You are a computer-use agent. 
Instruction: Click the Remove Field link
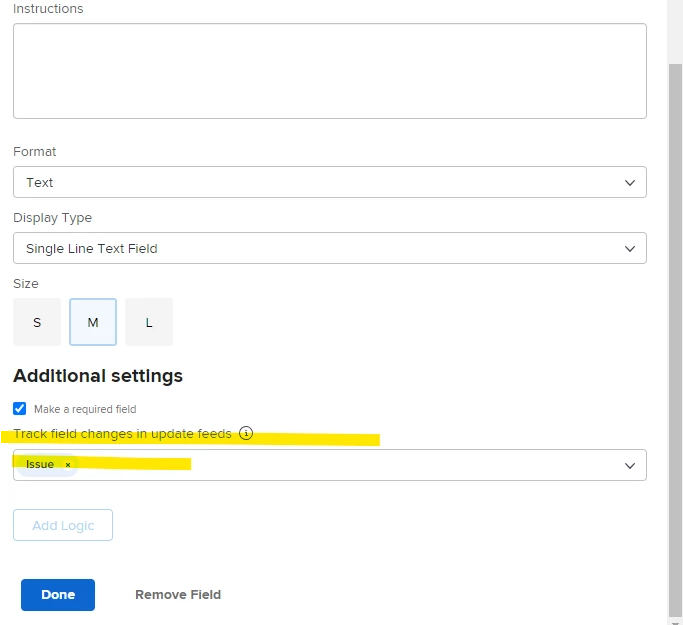coord(178,595)
